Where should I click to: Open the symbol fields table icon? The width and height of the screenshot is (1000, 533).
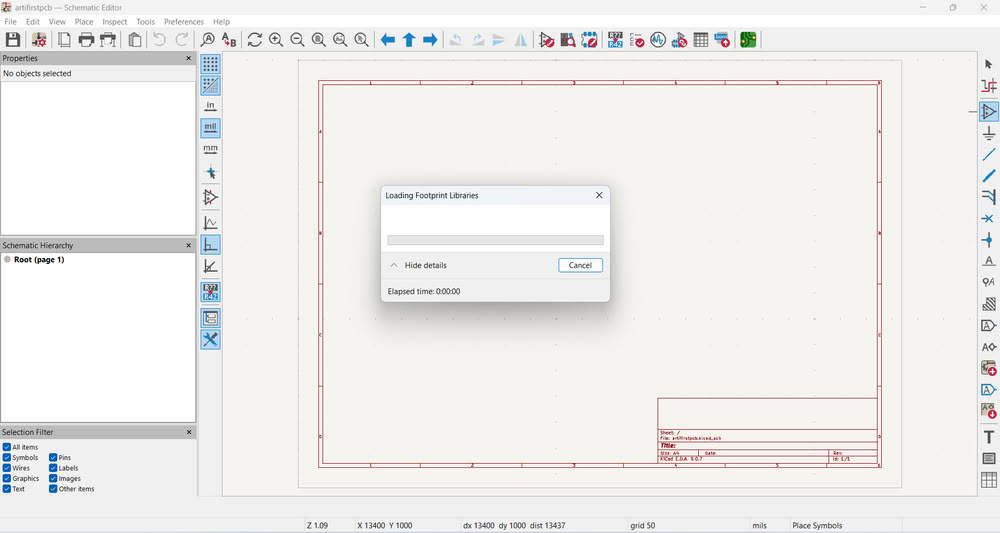click(x=701, y=40)
